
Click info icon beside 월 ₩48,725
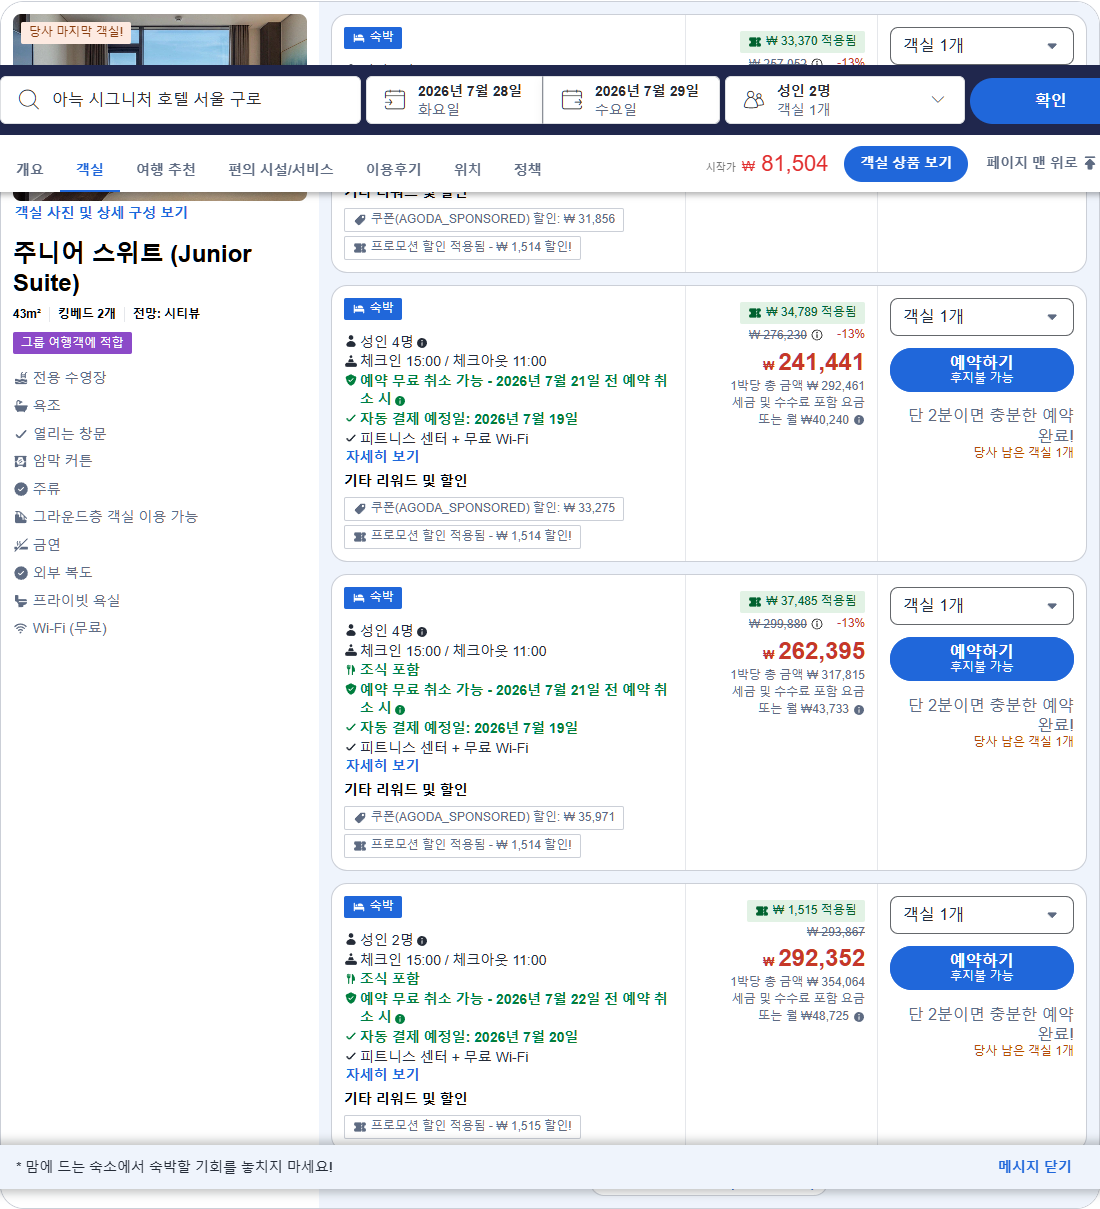click(x=859, y=1016)
